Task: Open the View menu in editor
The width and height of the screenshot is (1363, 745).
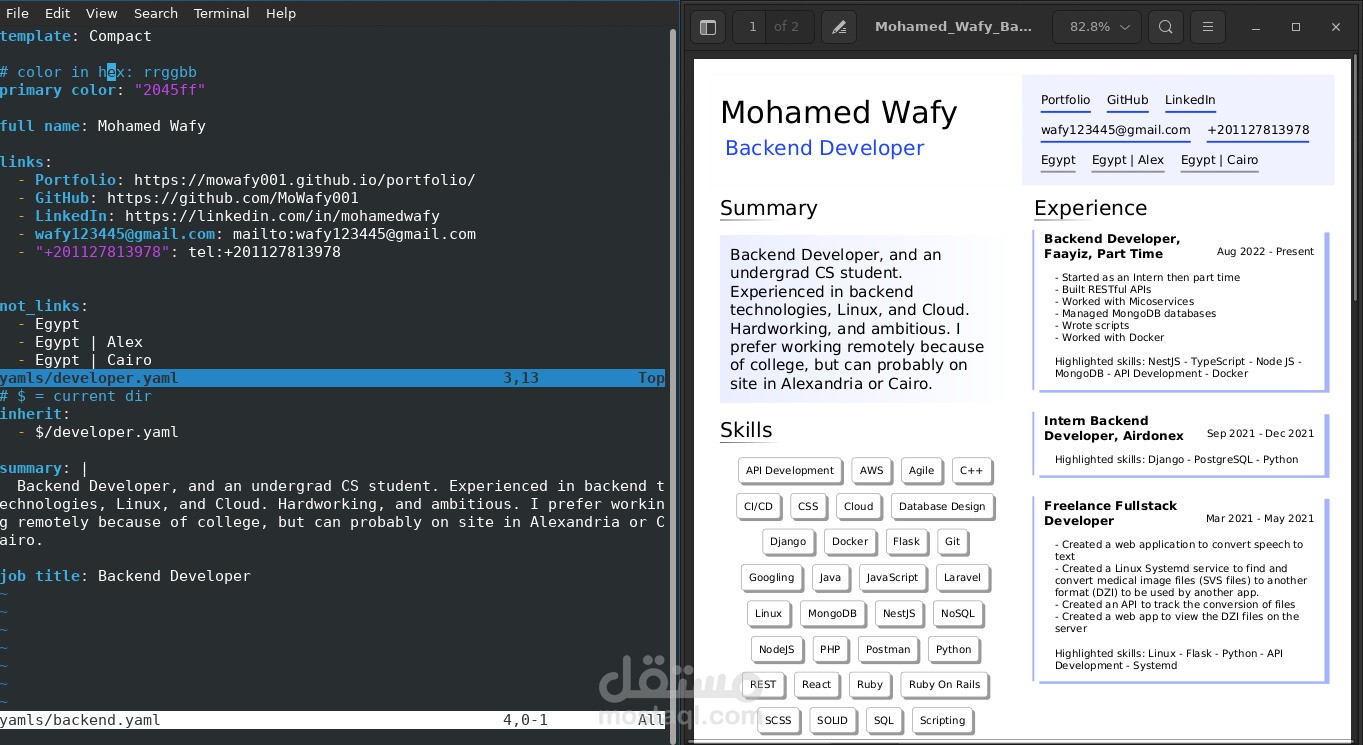Action: [x=102, y=13]
